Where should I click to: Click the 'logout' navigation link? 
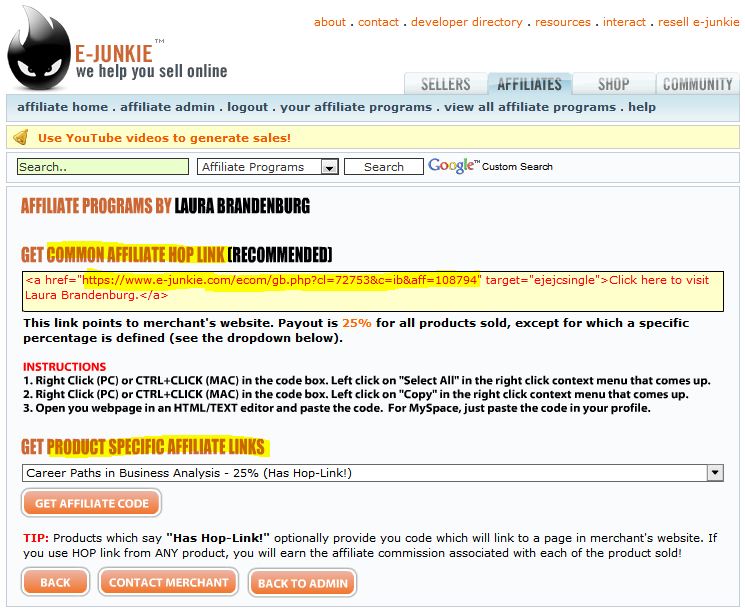coord(247,107)
